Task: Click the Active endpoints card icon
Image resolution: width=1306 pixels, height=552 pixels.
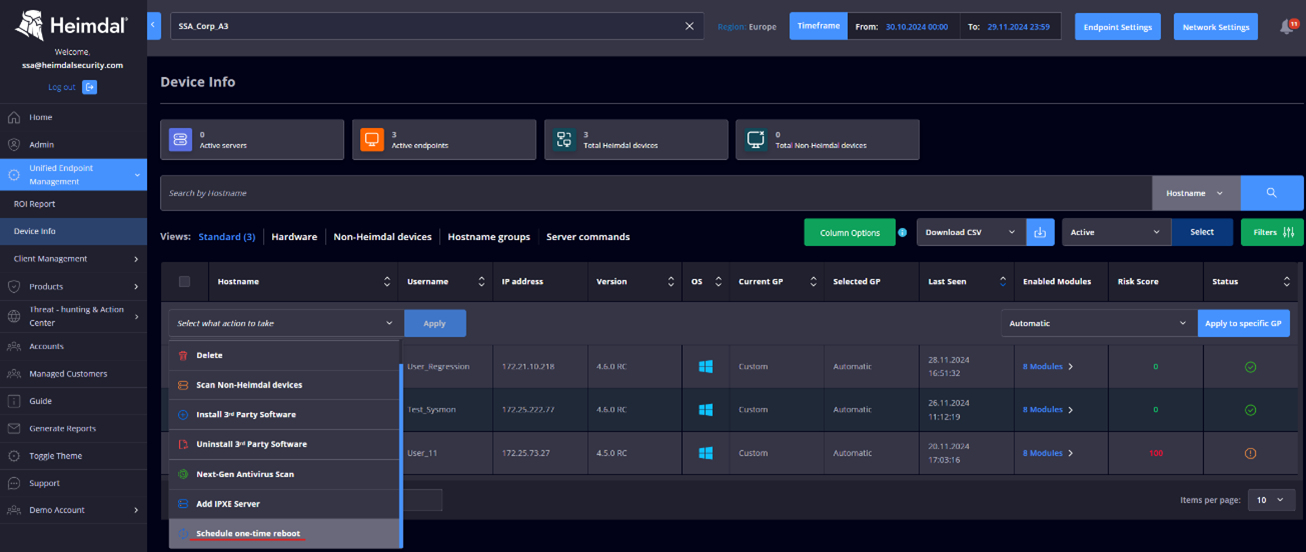Action: 372,140
